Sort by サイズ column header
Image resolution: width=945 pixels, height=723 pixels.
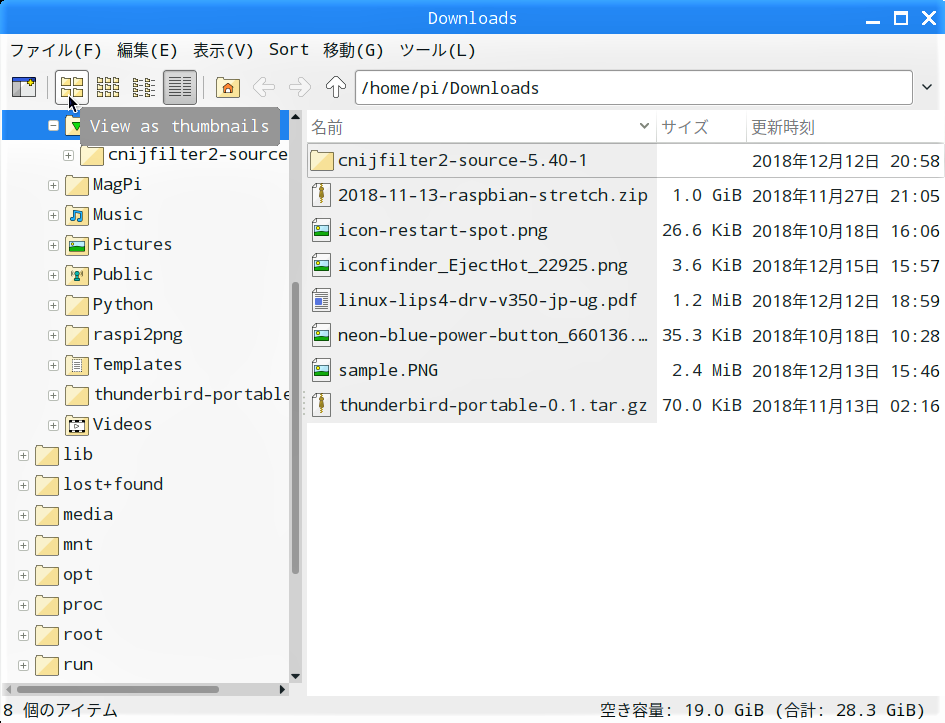coord(701,127)
